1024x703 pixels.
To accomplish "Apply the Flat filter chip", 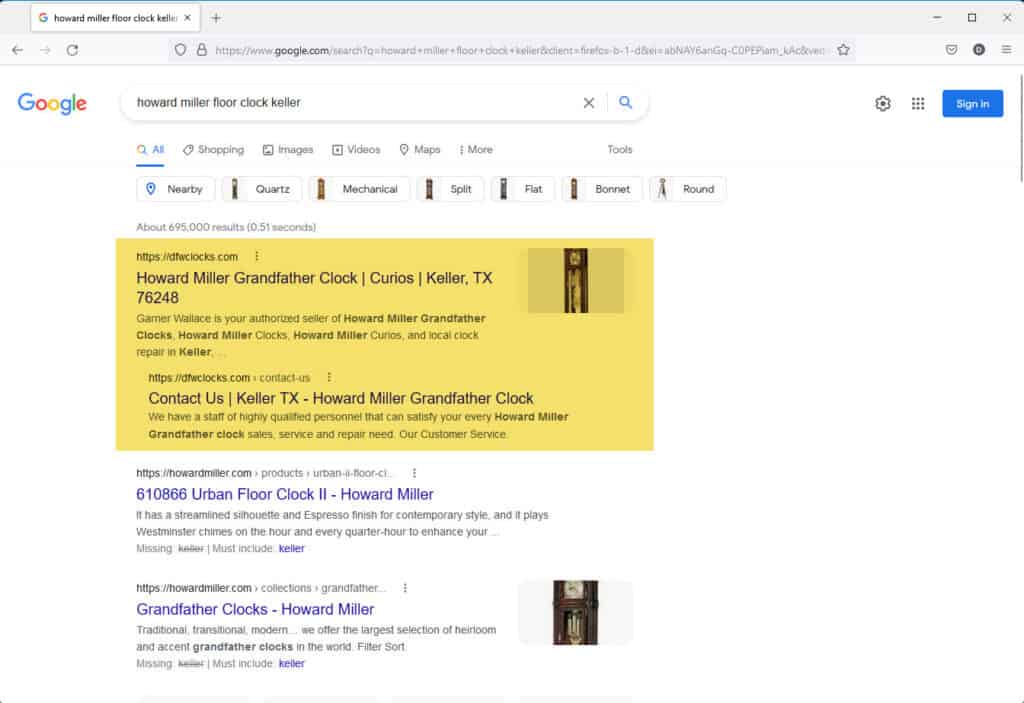I will (522, 189).
